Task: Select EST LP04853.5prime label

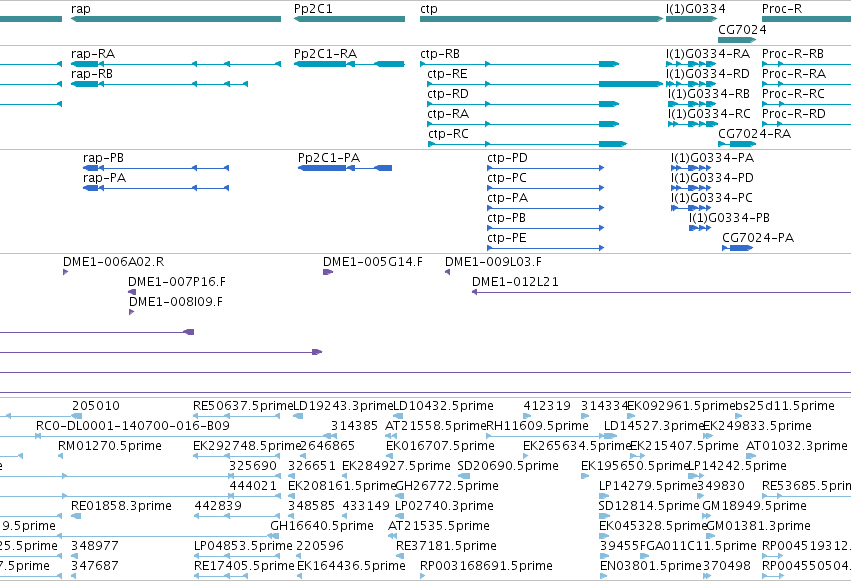Action: coord(243,546)
